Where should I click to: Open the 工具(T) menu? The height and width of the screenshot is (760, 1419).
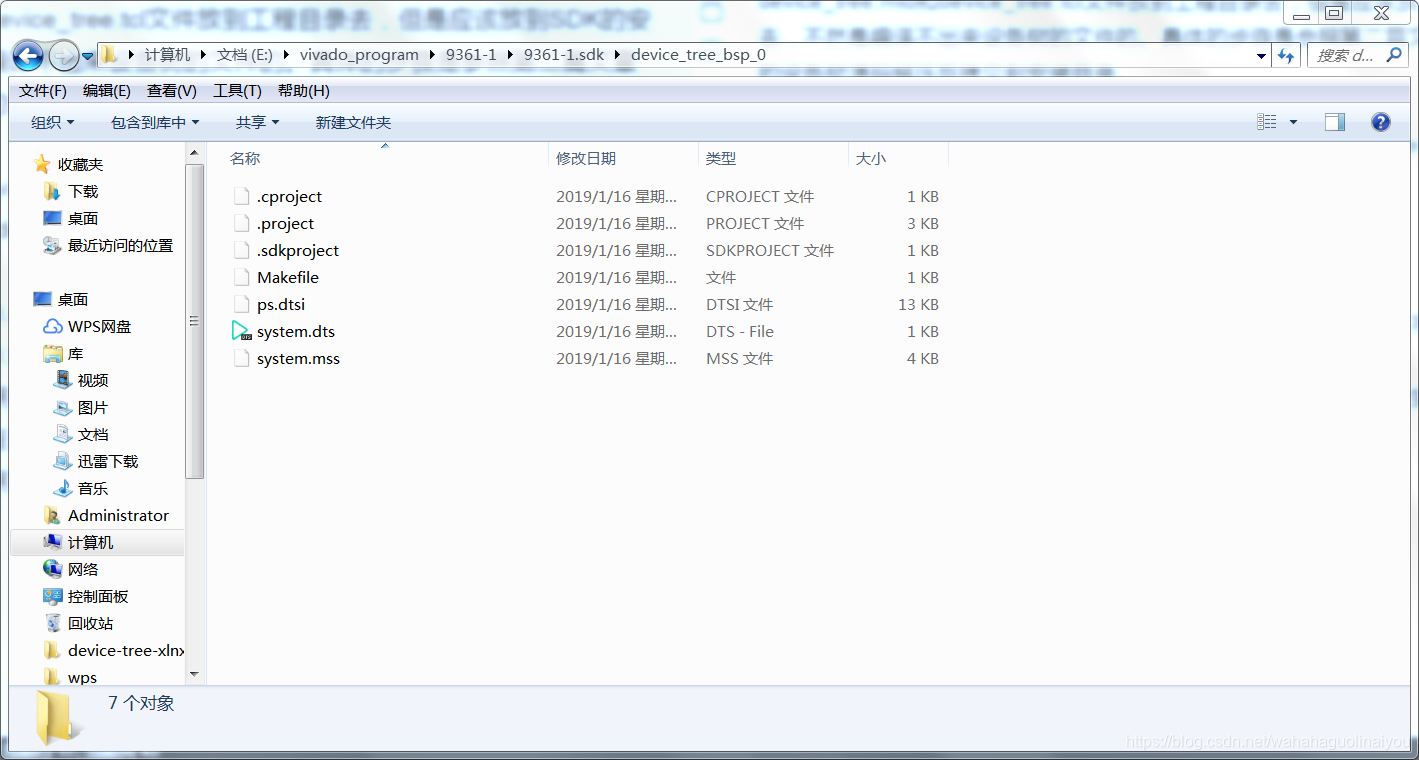[237, 91]
